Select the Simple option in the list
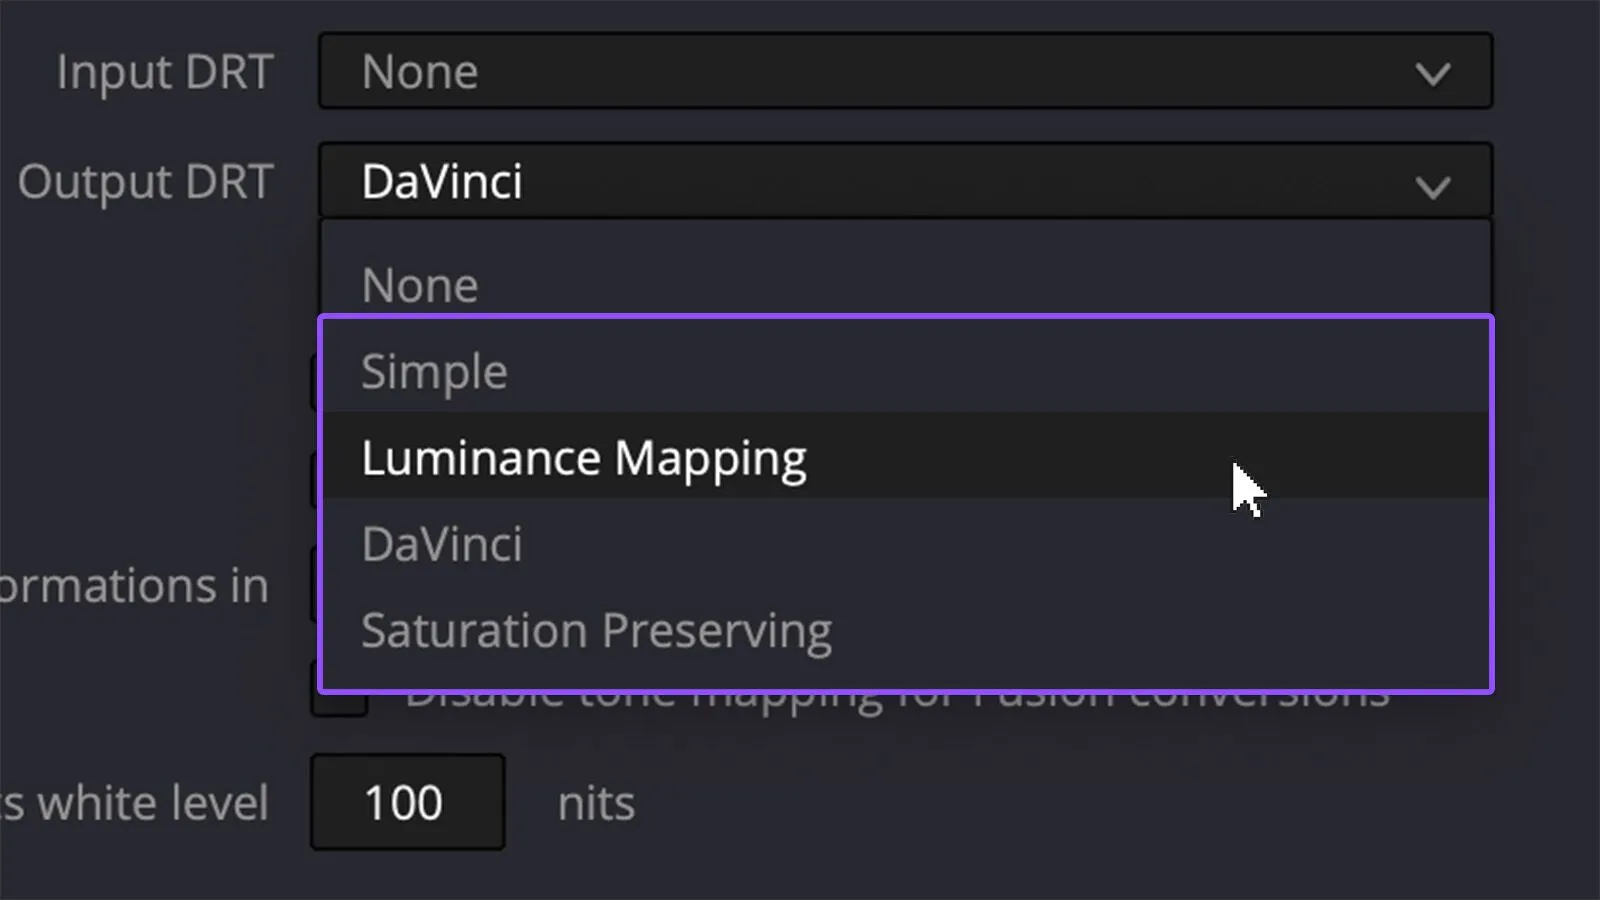Viewport: 1600px width, 900px height. point(906,371)
